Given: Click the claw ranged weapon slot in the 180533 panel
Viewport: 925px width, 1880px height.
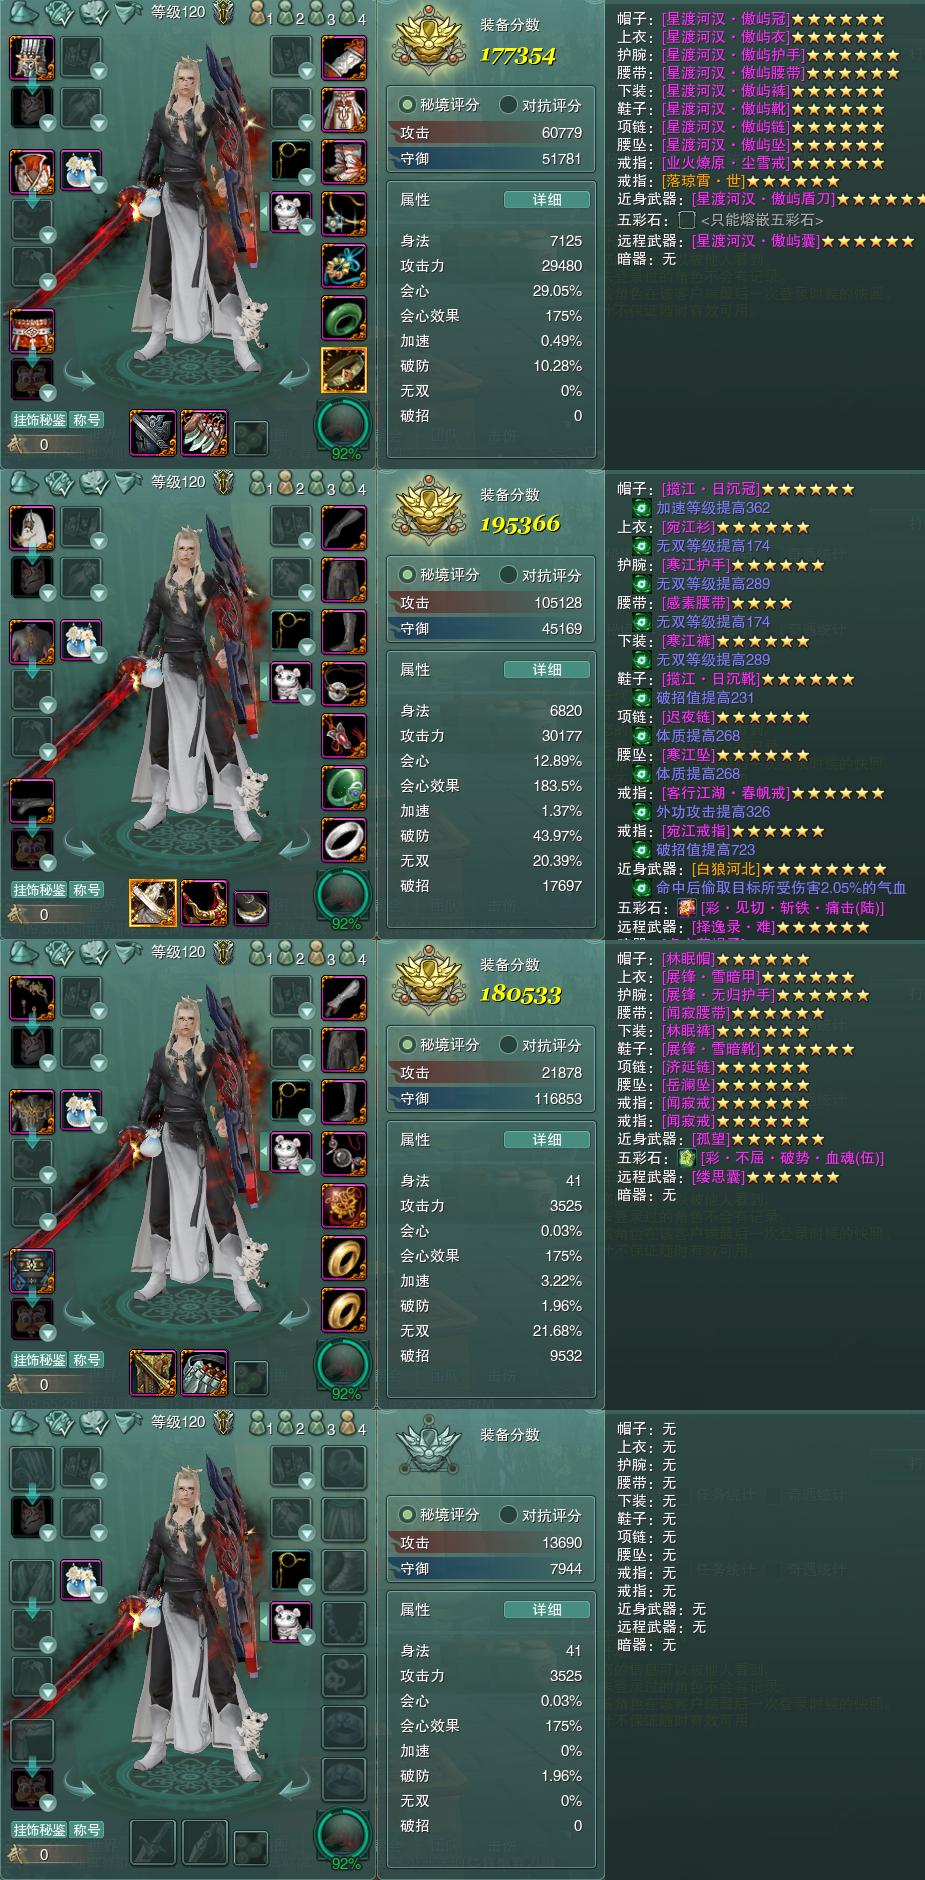Looking at the screenshot, I should (205, 1373).
